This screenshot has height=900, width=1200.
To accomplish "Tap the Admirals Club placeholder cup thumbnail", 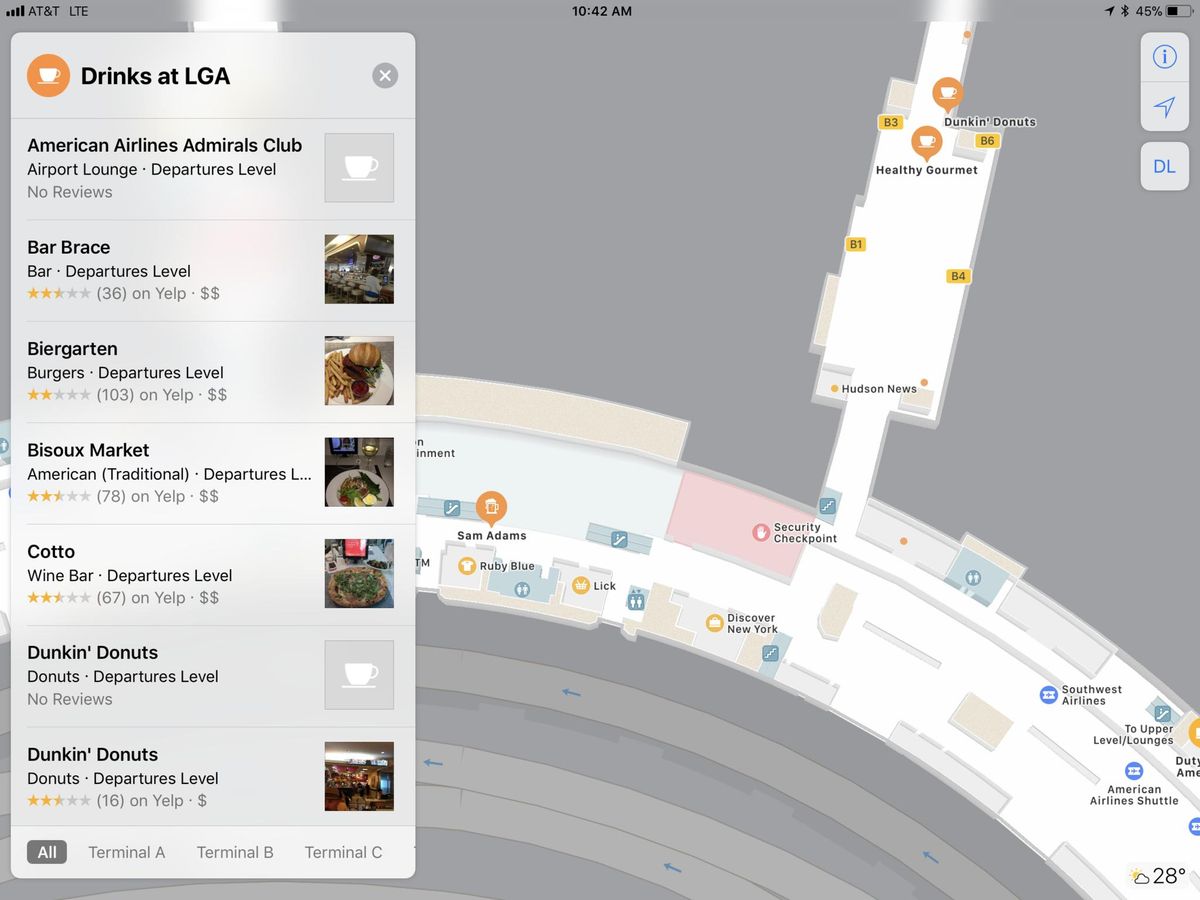I will tap(359, 168).
